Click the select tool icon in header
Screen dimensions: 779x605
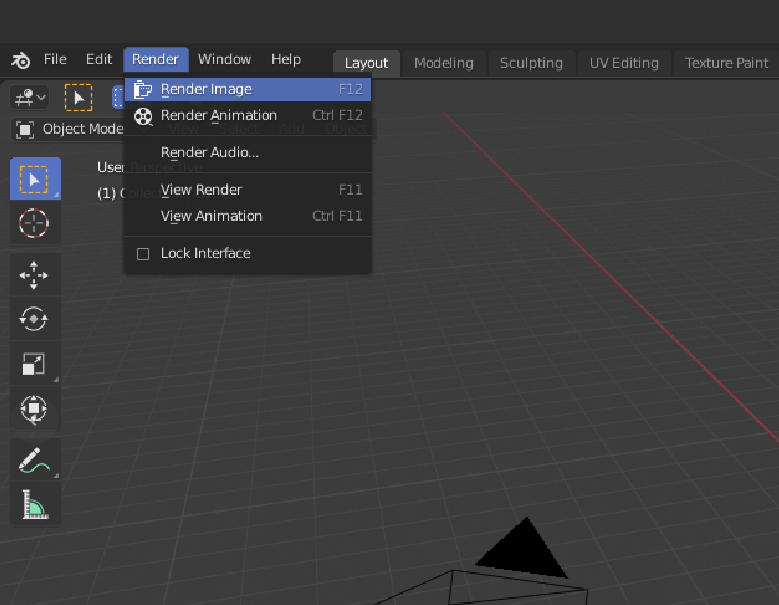(x=78, y=97)
